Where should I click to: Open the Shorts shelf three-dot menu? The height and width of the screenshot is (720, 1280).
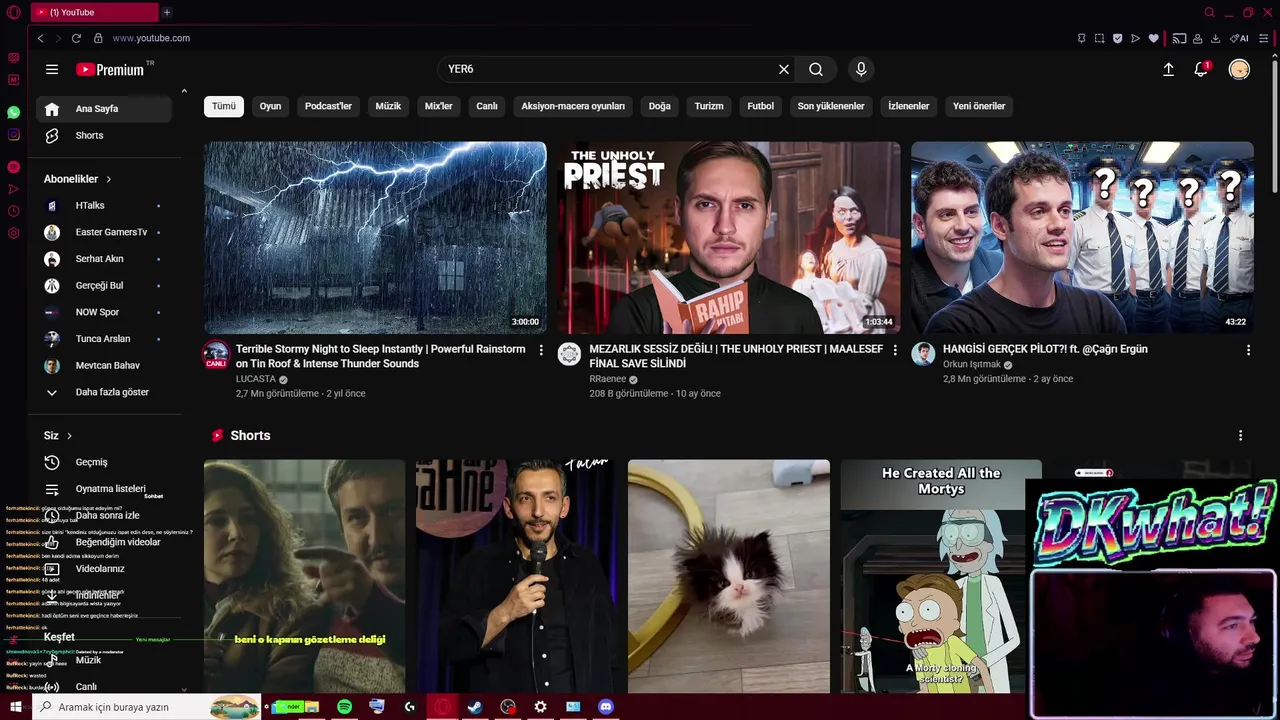pos(1240,436)
